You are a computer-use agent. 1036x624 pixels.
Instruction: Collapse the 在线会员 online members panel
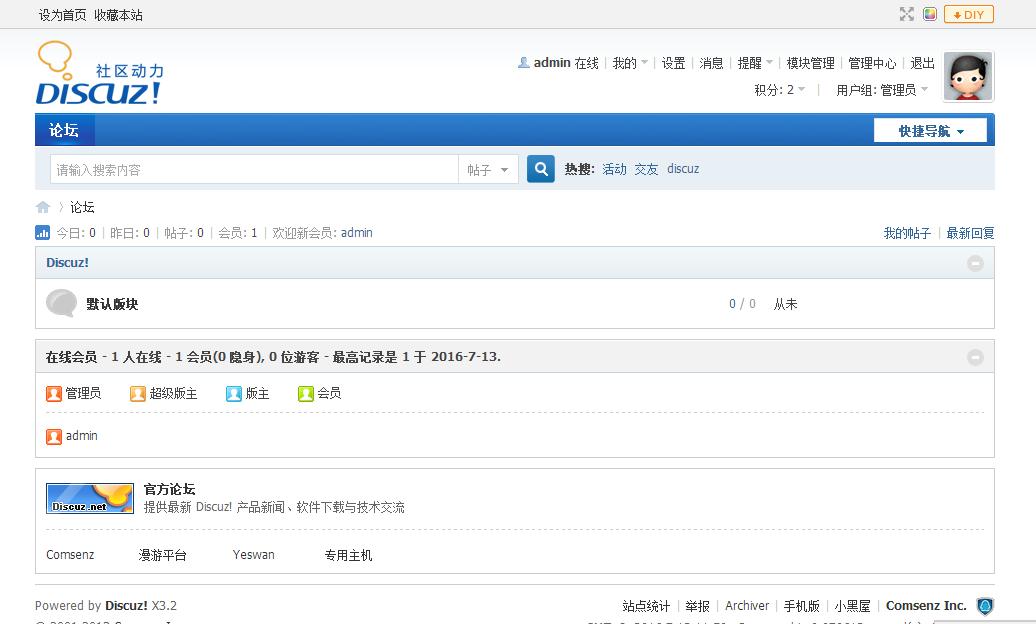click(x=976, y=356)
